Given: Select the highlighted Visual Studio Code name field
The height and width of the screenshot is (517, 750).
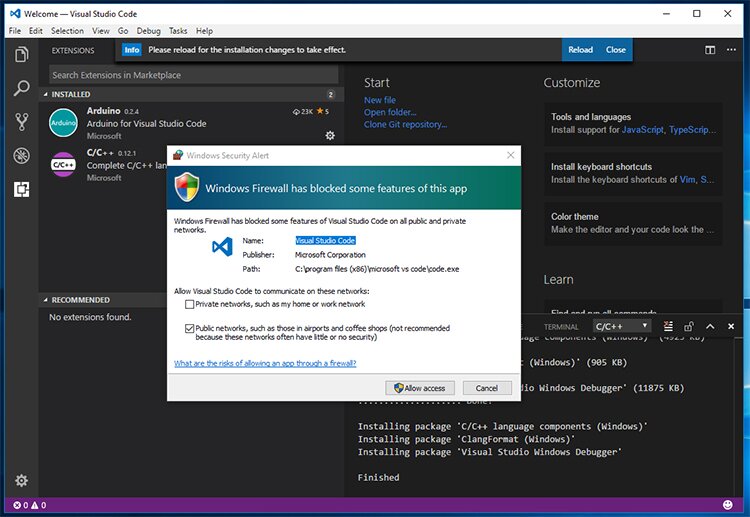Looking at the screenshot, I should coord(325,241).
